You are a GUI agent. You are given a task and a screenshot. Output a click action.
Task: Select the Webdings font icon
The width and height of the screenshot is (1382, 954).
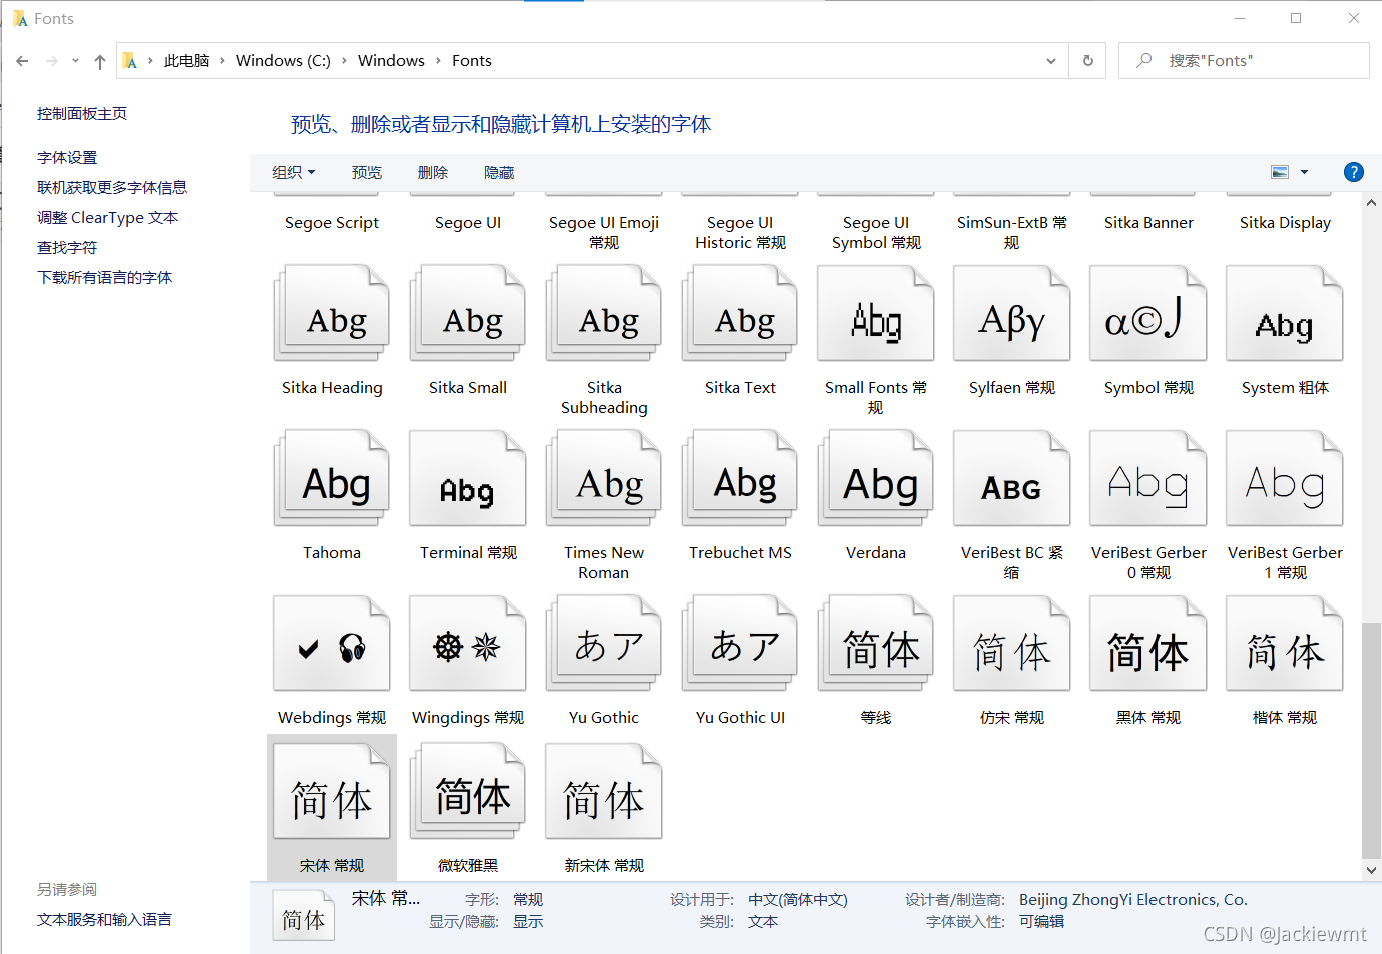coord(332,643)
